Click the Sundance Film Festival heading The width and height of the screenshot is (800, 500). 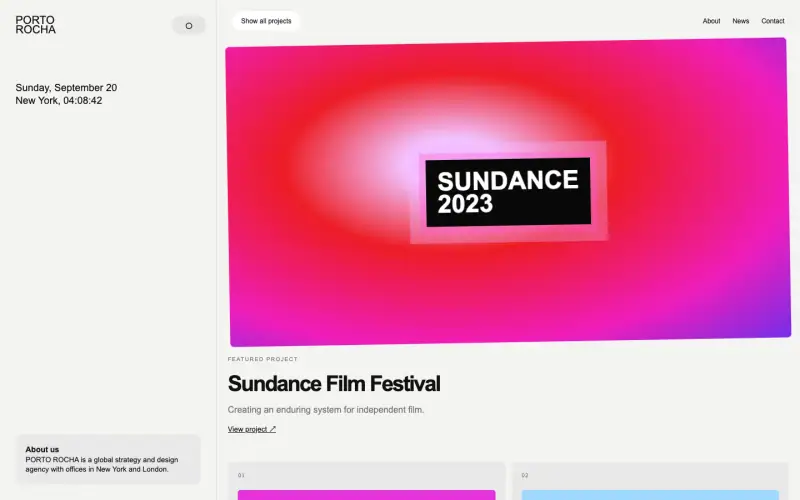[x=334, y=384]
